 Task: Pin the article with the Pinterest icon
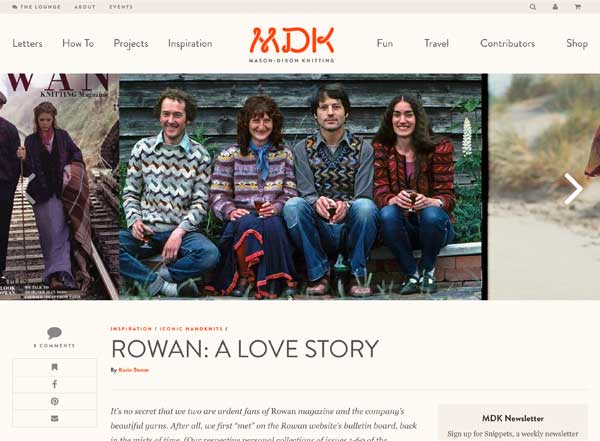(54, 401)
